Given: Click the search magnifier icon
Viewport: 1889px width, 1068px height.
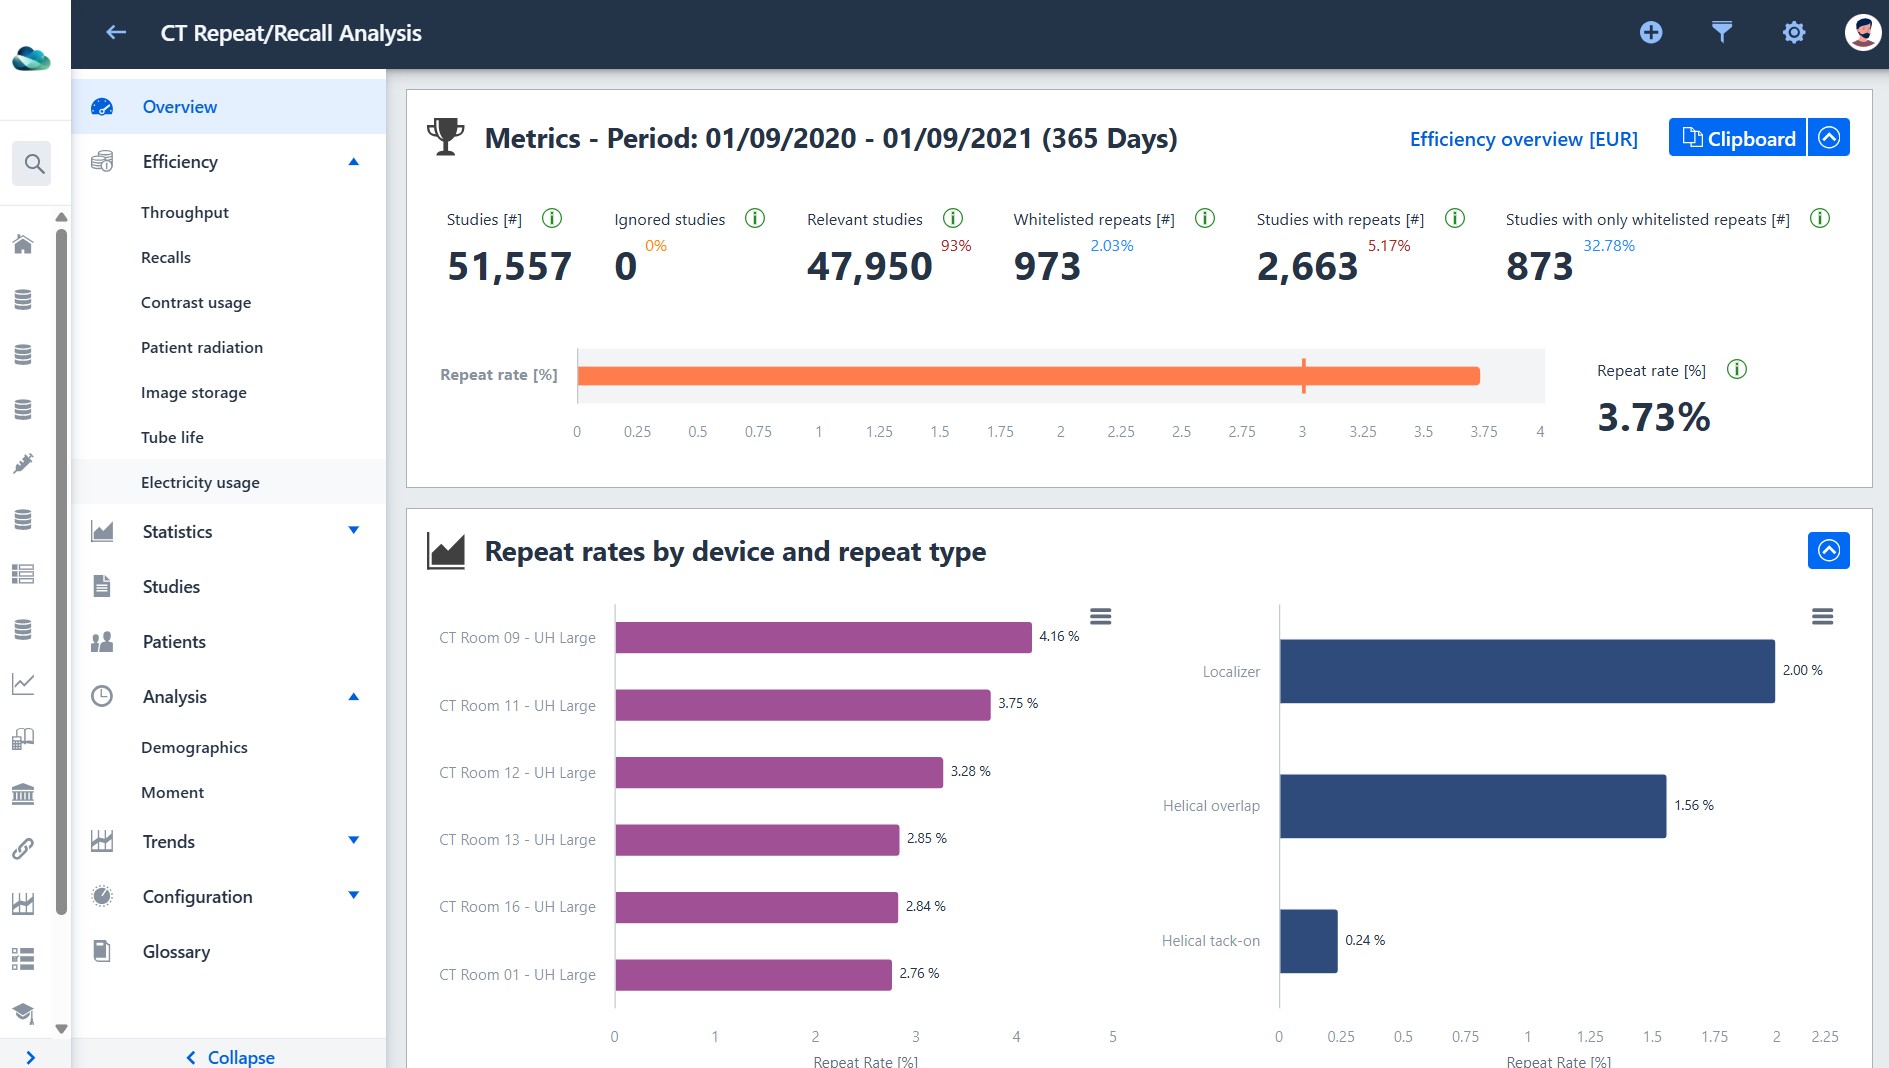Looking at the screenshot, I should [33, 163].
